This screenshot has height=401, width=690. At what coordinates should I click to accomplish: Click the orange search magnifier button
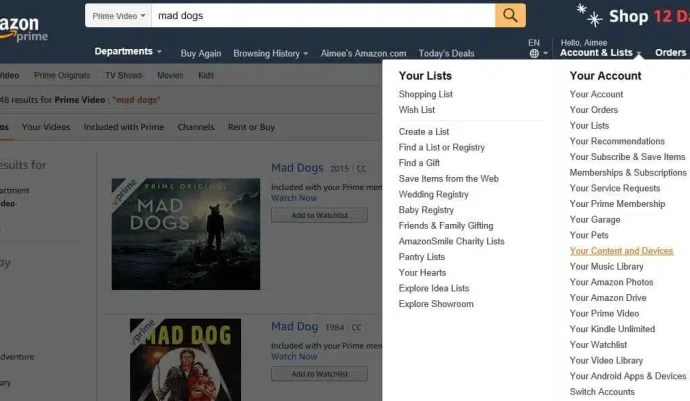510,15
